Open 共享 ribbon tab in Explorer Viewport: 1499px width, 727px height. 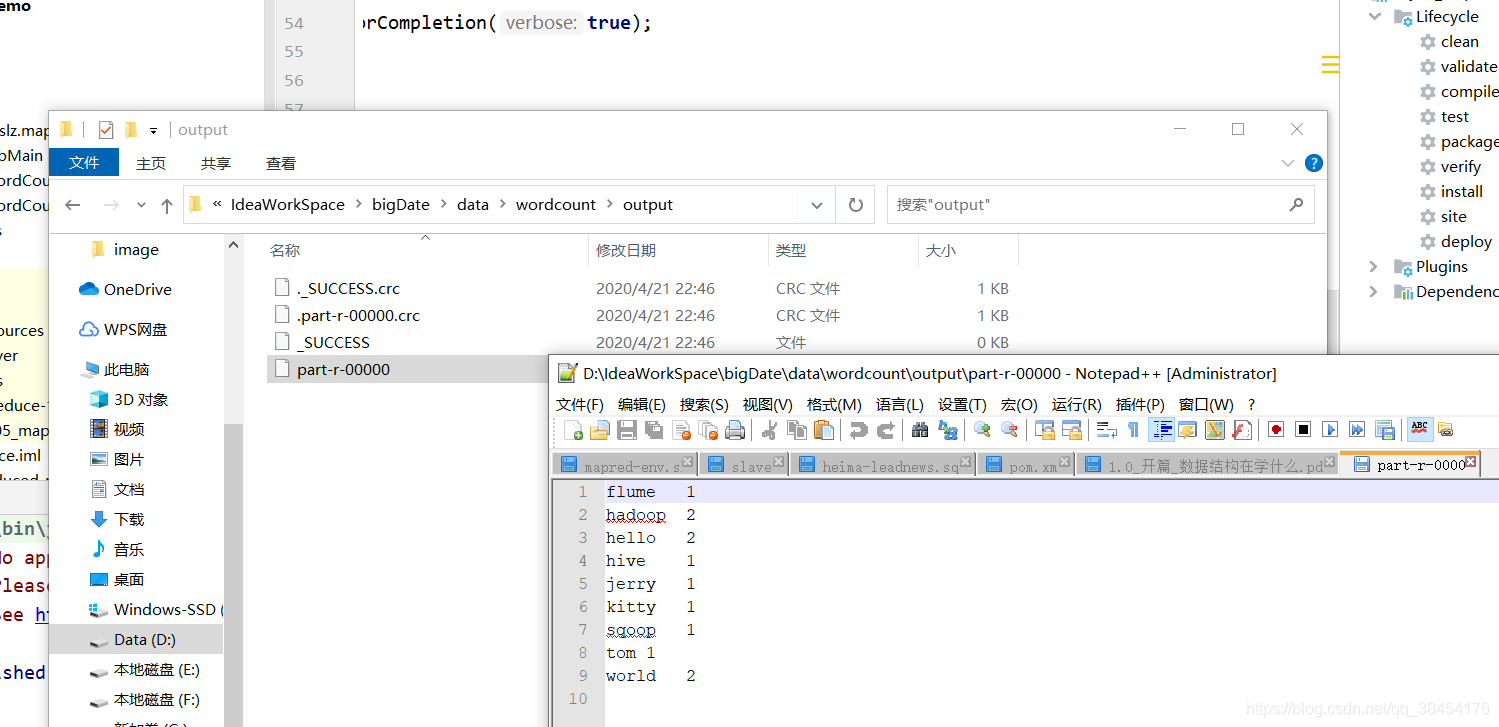tap(216, 163)
